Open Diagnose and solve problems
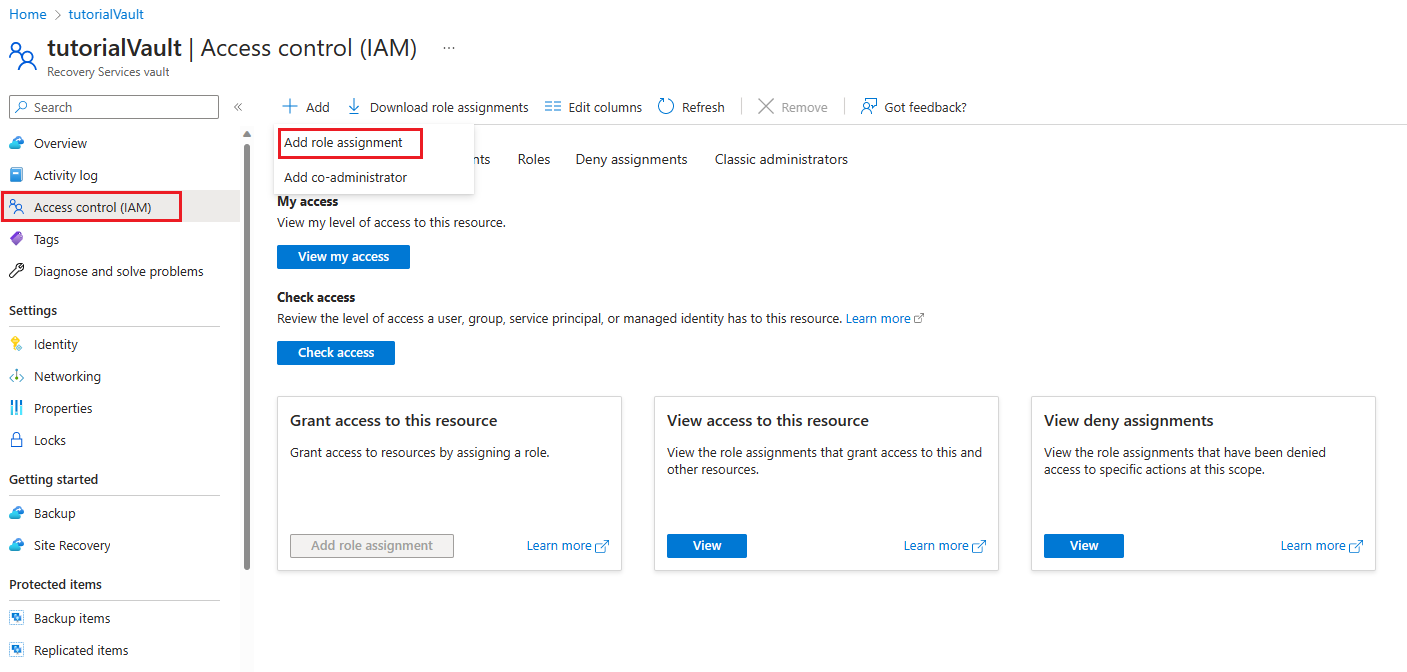This screenshot has height=672, width=1407. click(x=120, y=271)
